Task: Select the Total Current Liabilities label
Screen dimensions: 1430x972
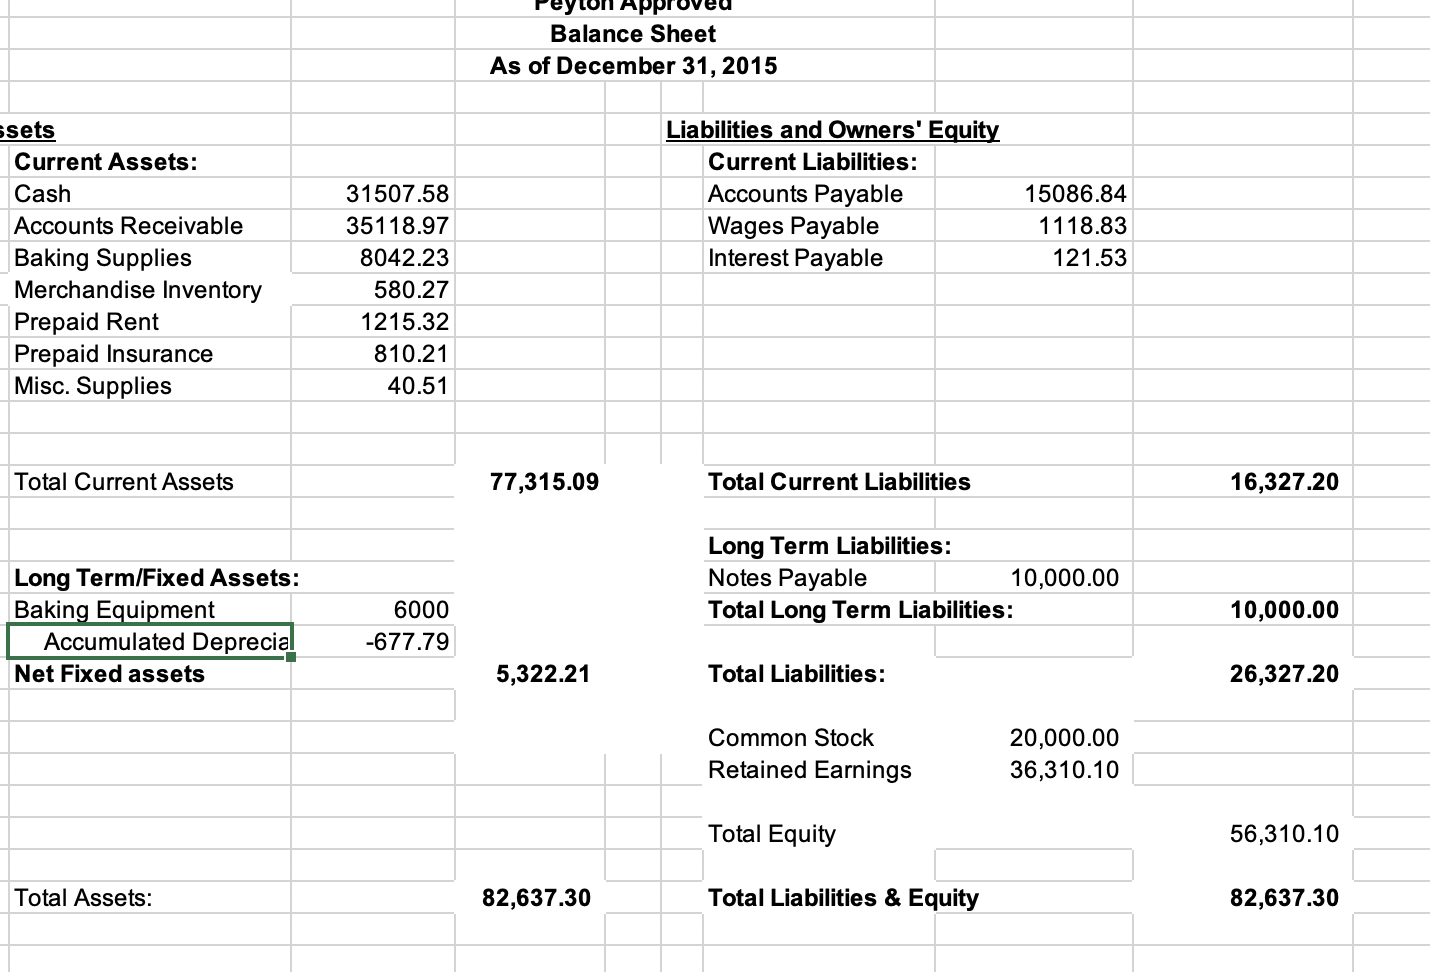Action: (x=839, y=482)
